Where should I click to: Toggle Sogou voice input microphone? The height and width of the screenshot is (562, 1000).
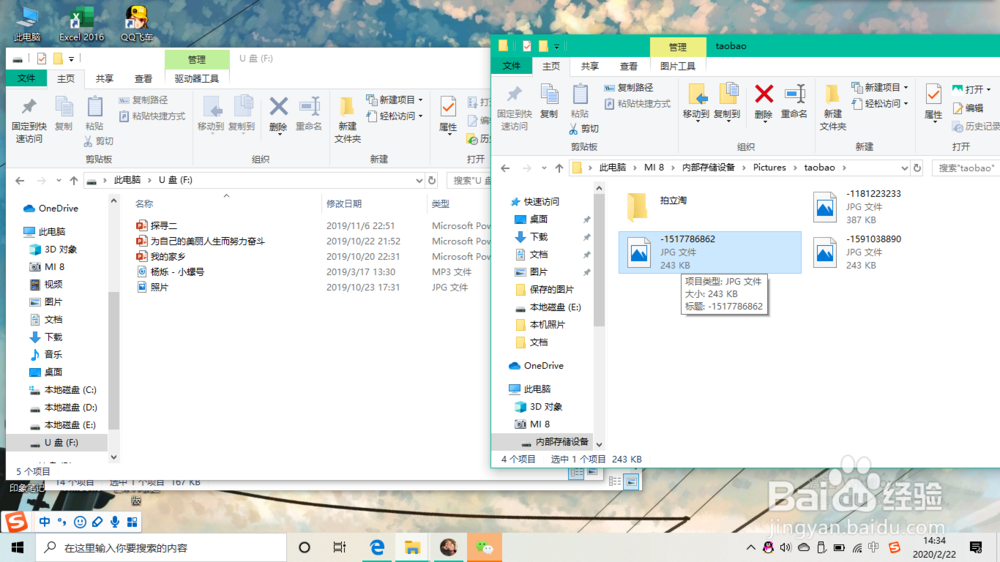pos(115,522)
